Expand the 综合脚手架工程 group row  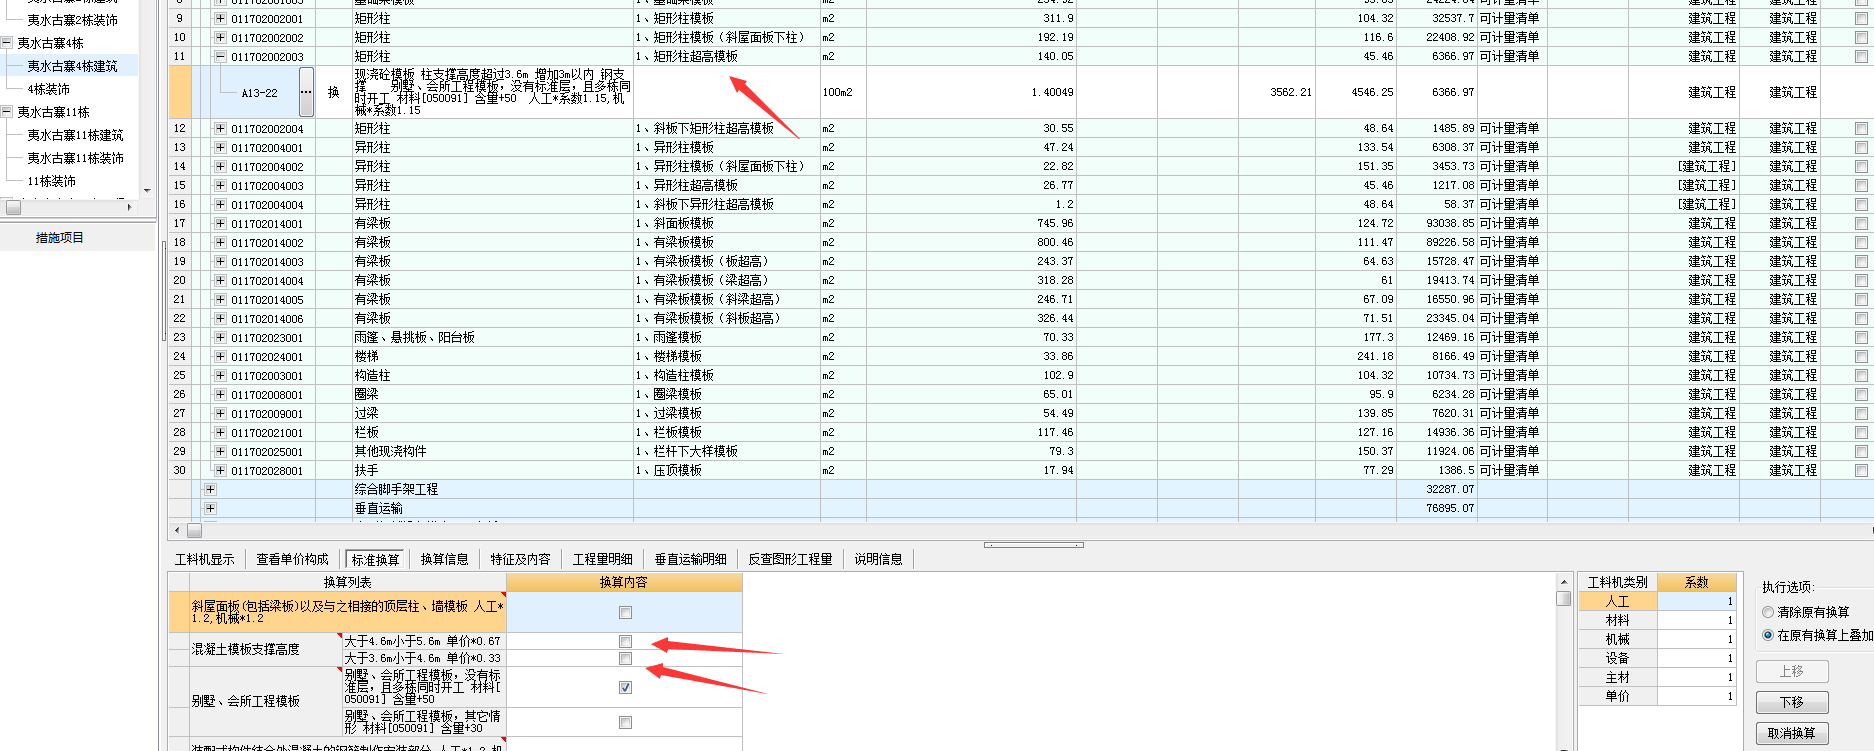pos(210,490)
